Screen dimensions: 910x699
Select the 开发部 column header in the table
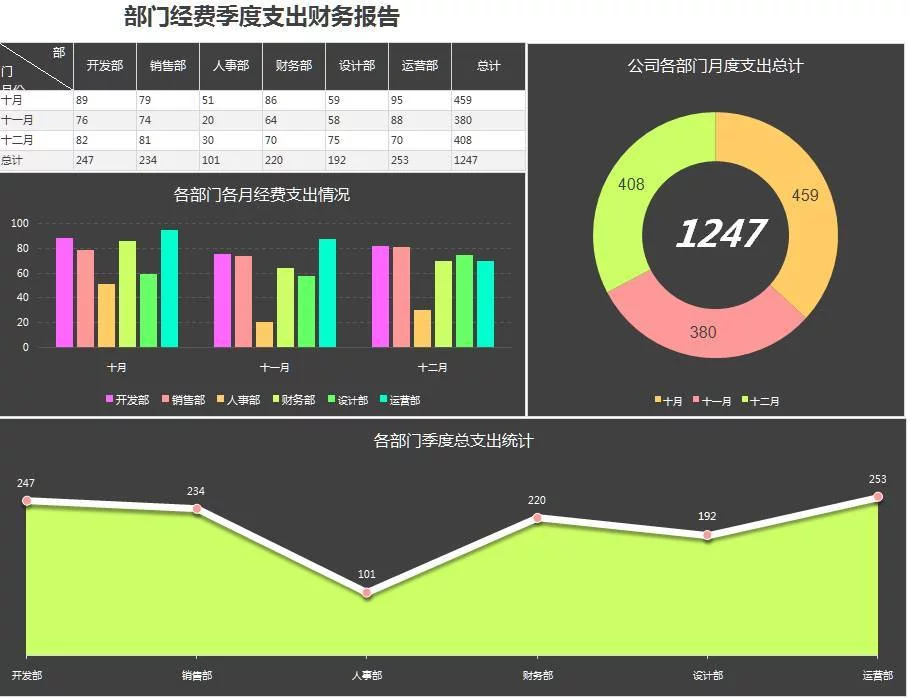[x=103, y=66]
